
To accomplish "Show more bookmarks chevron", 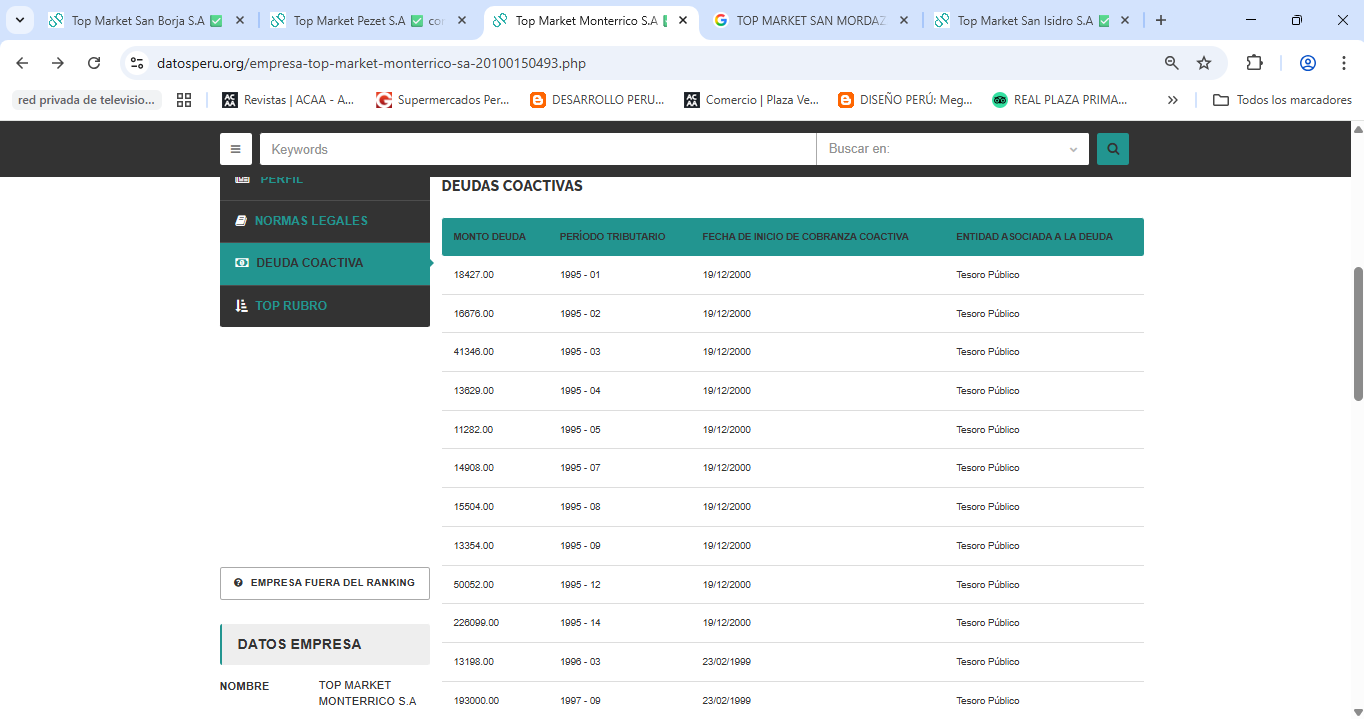I will [1173, 100].
